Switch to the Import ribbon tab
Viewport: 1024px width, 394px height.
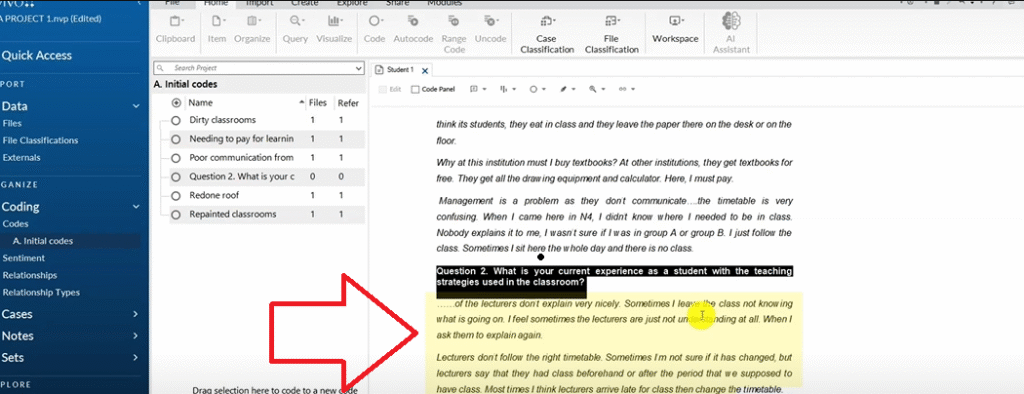259,3
